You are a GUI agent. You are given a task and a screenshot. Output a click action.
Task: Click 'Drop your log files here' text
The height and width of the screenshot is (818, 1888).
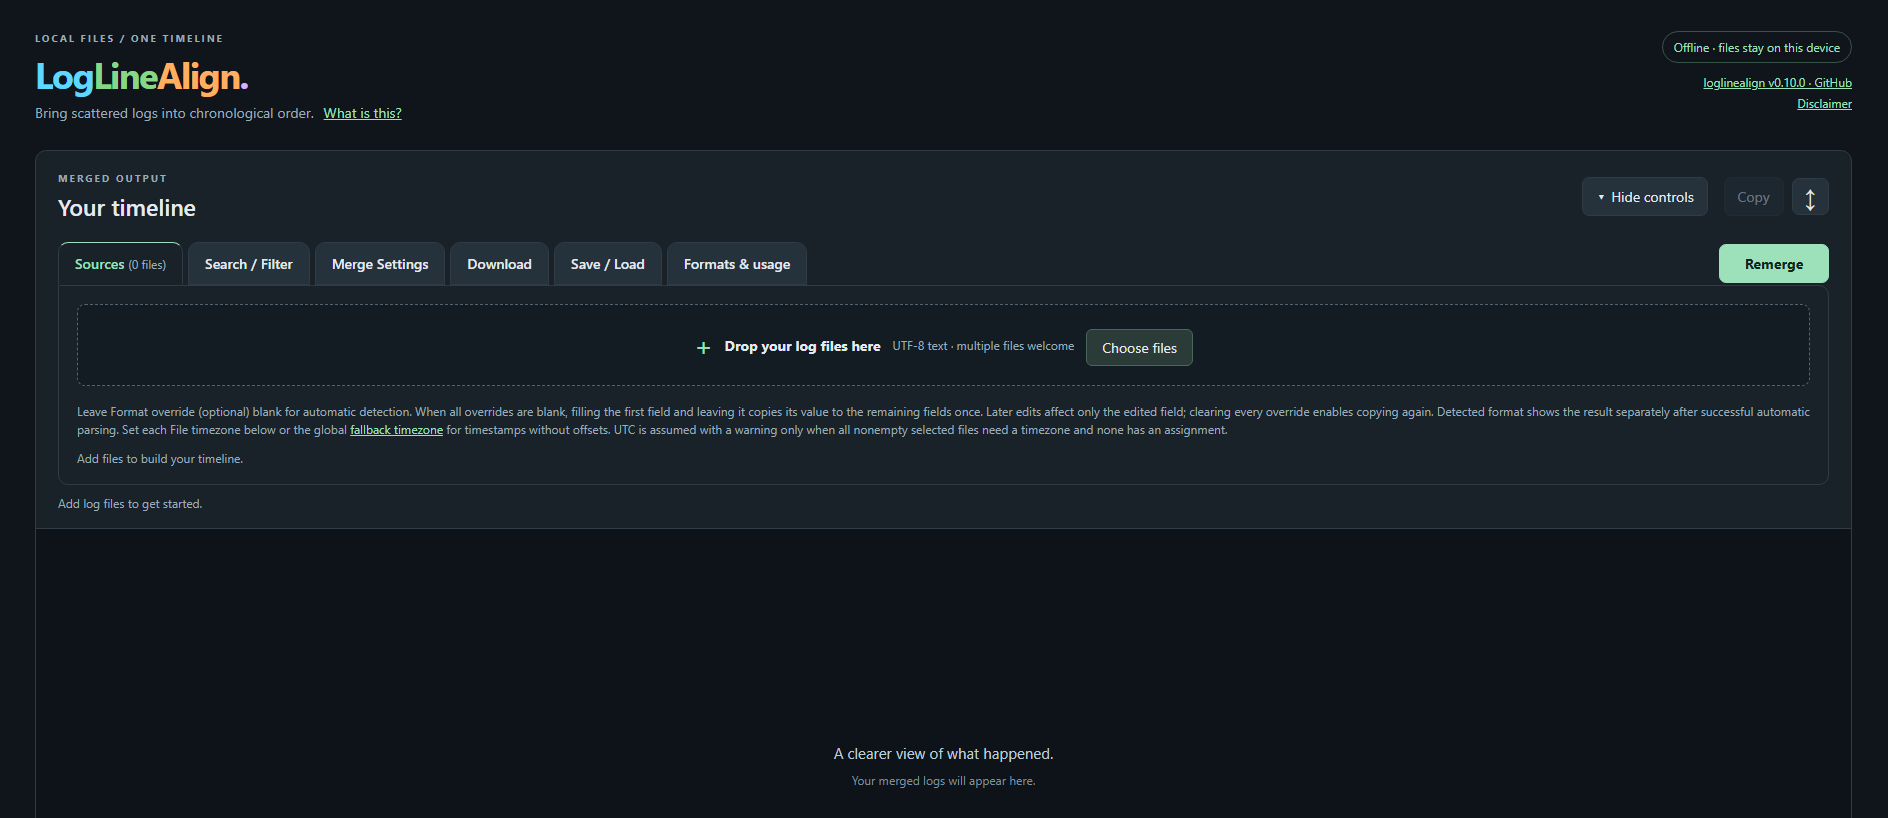coord(802,346)
